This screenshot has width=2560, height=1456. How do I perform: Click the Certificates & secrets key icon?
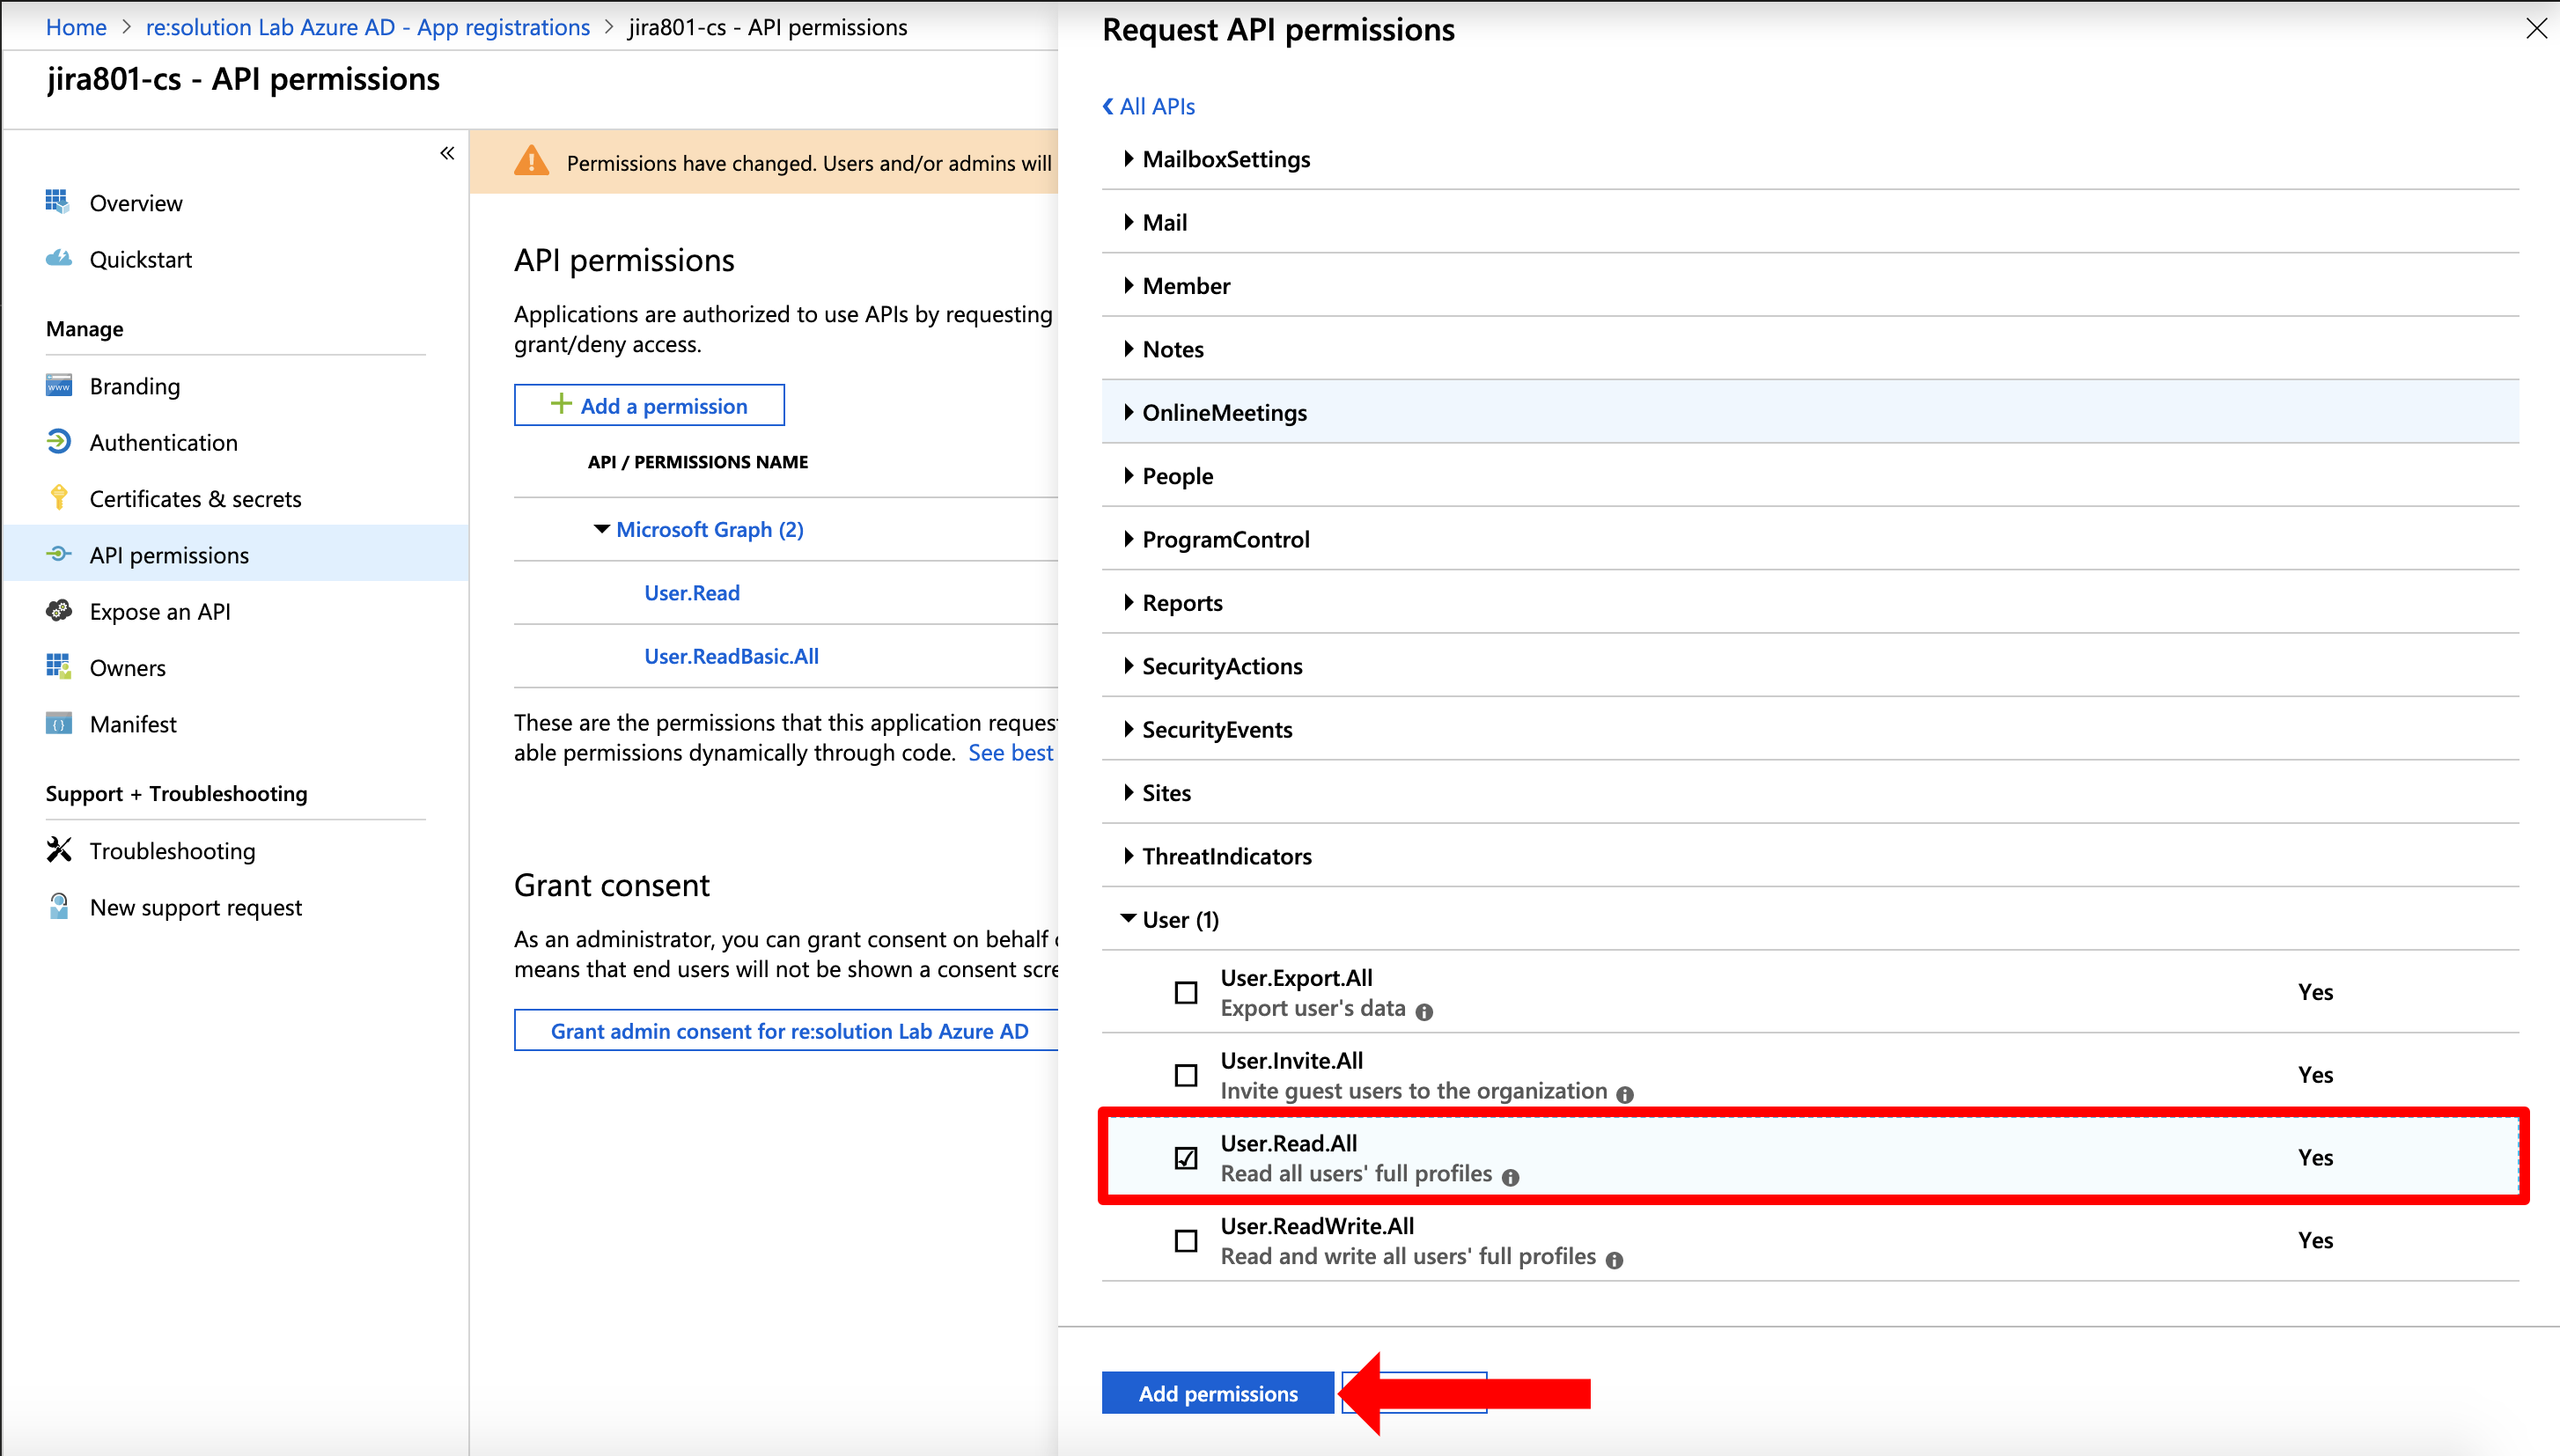(x=58, y=497)
